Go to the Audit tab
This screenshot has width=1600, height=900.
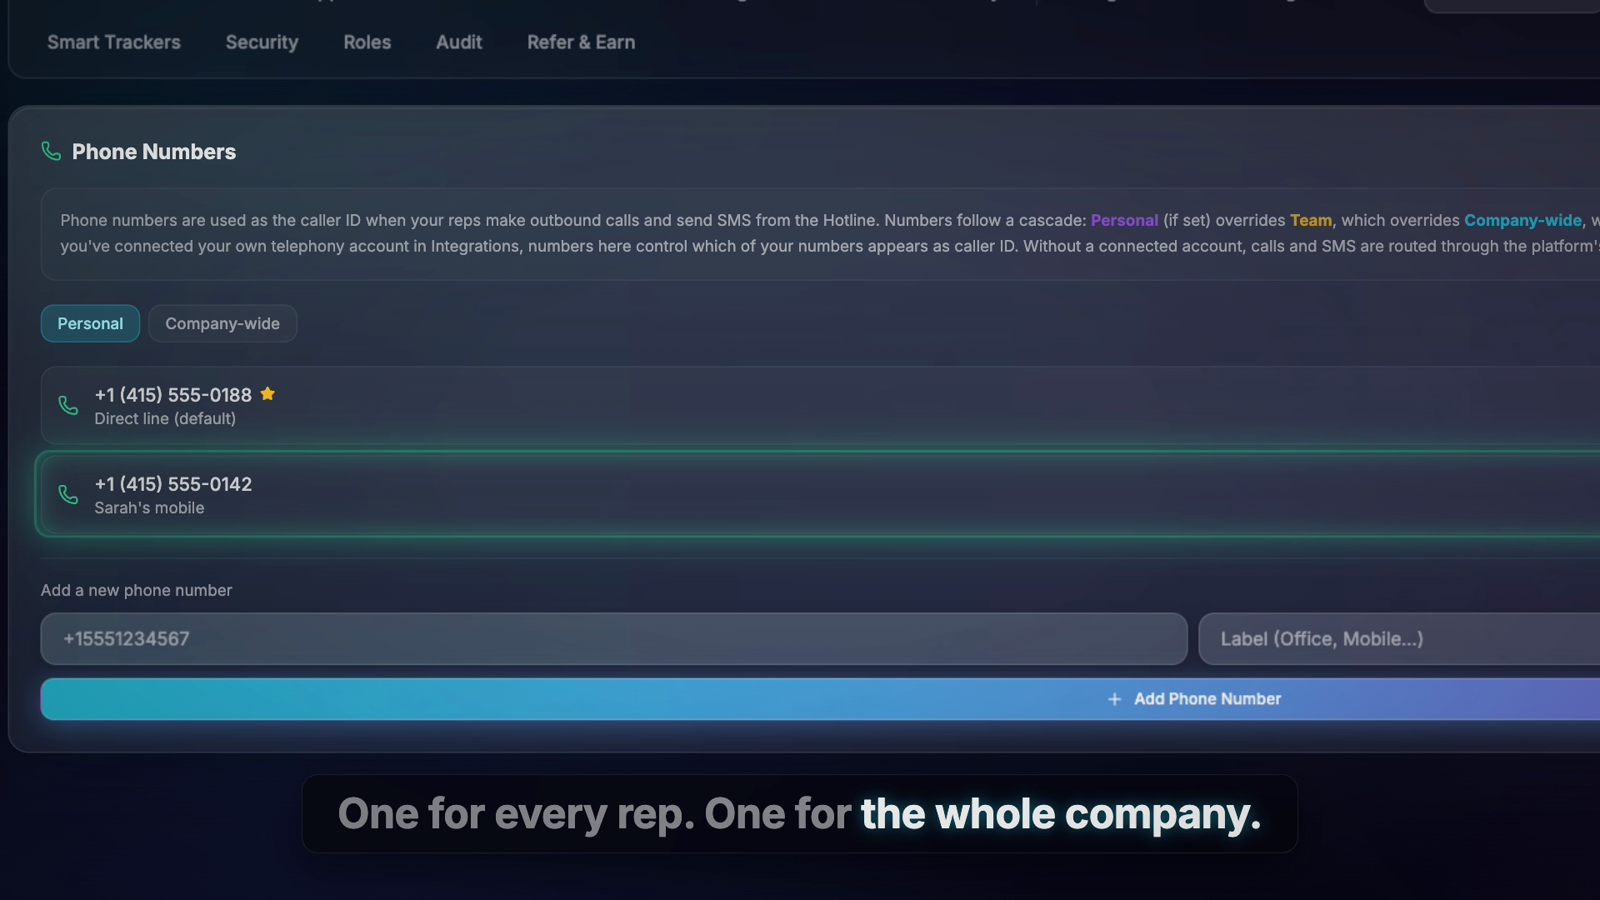(x=459, y=42)
